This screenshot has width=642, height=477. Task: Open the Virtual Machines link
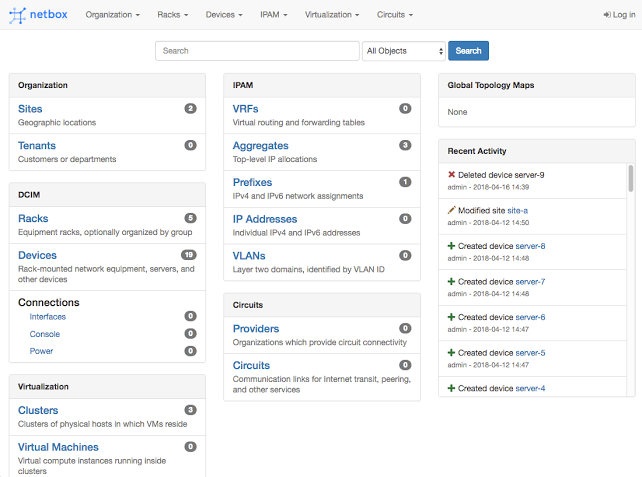pyautogui.click(x=58, y=447)
